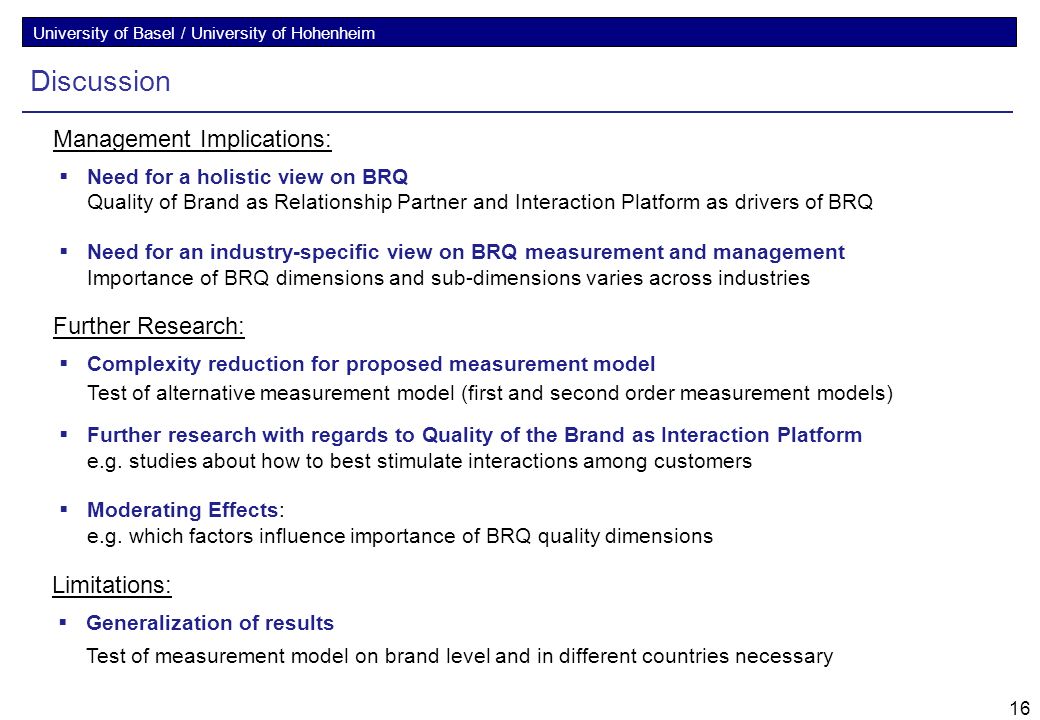The height and width of the screenshot is (720, 1040).
Task: Click 'e.g. studies about how to best stimulate interactions'
Action: pyautogui.click(x=419, y=461)
